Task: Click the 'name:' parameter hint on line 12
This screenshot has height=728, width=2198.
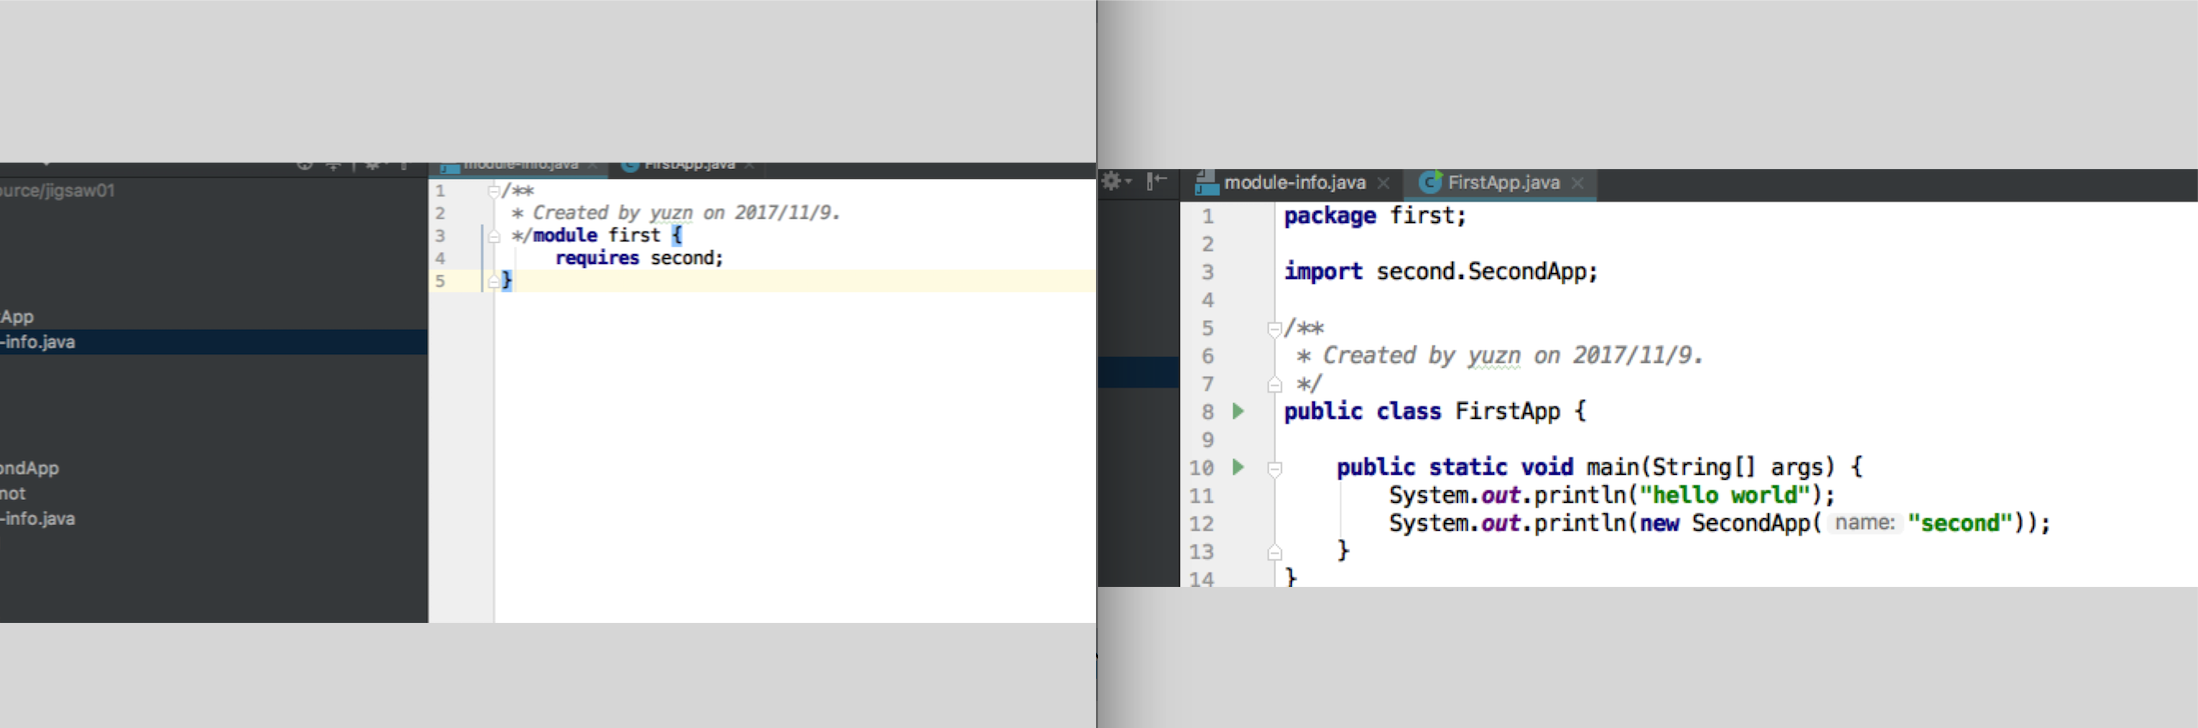Action: 1865,523
